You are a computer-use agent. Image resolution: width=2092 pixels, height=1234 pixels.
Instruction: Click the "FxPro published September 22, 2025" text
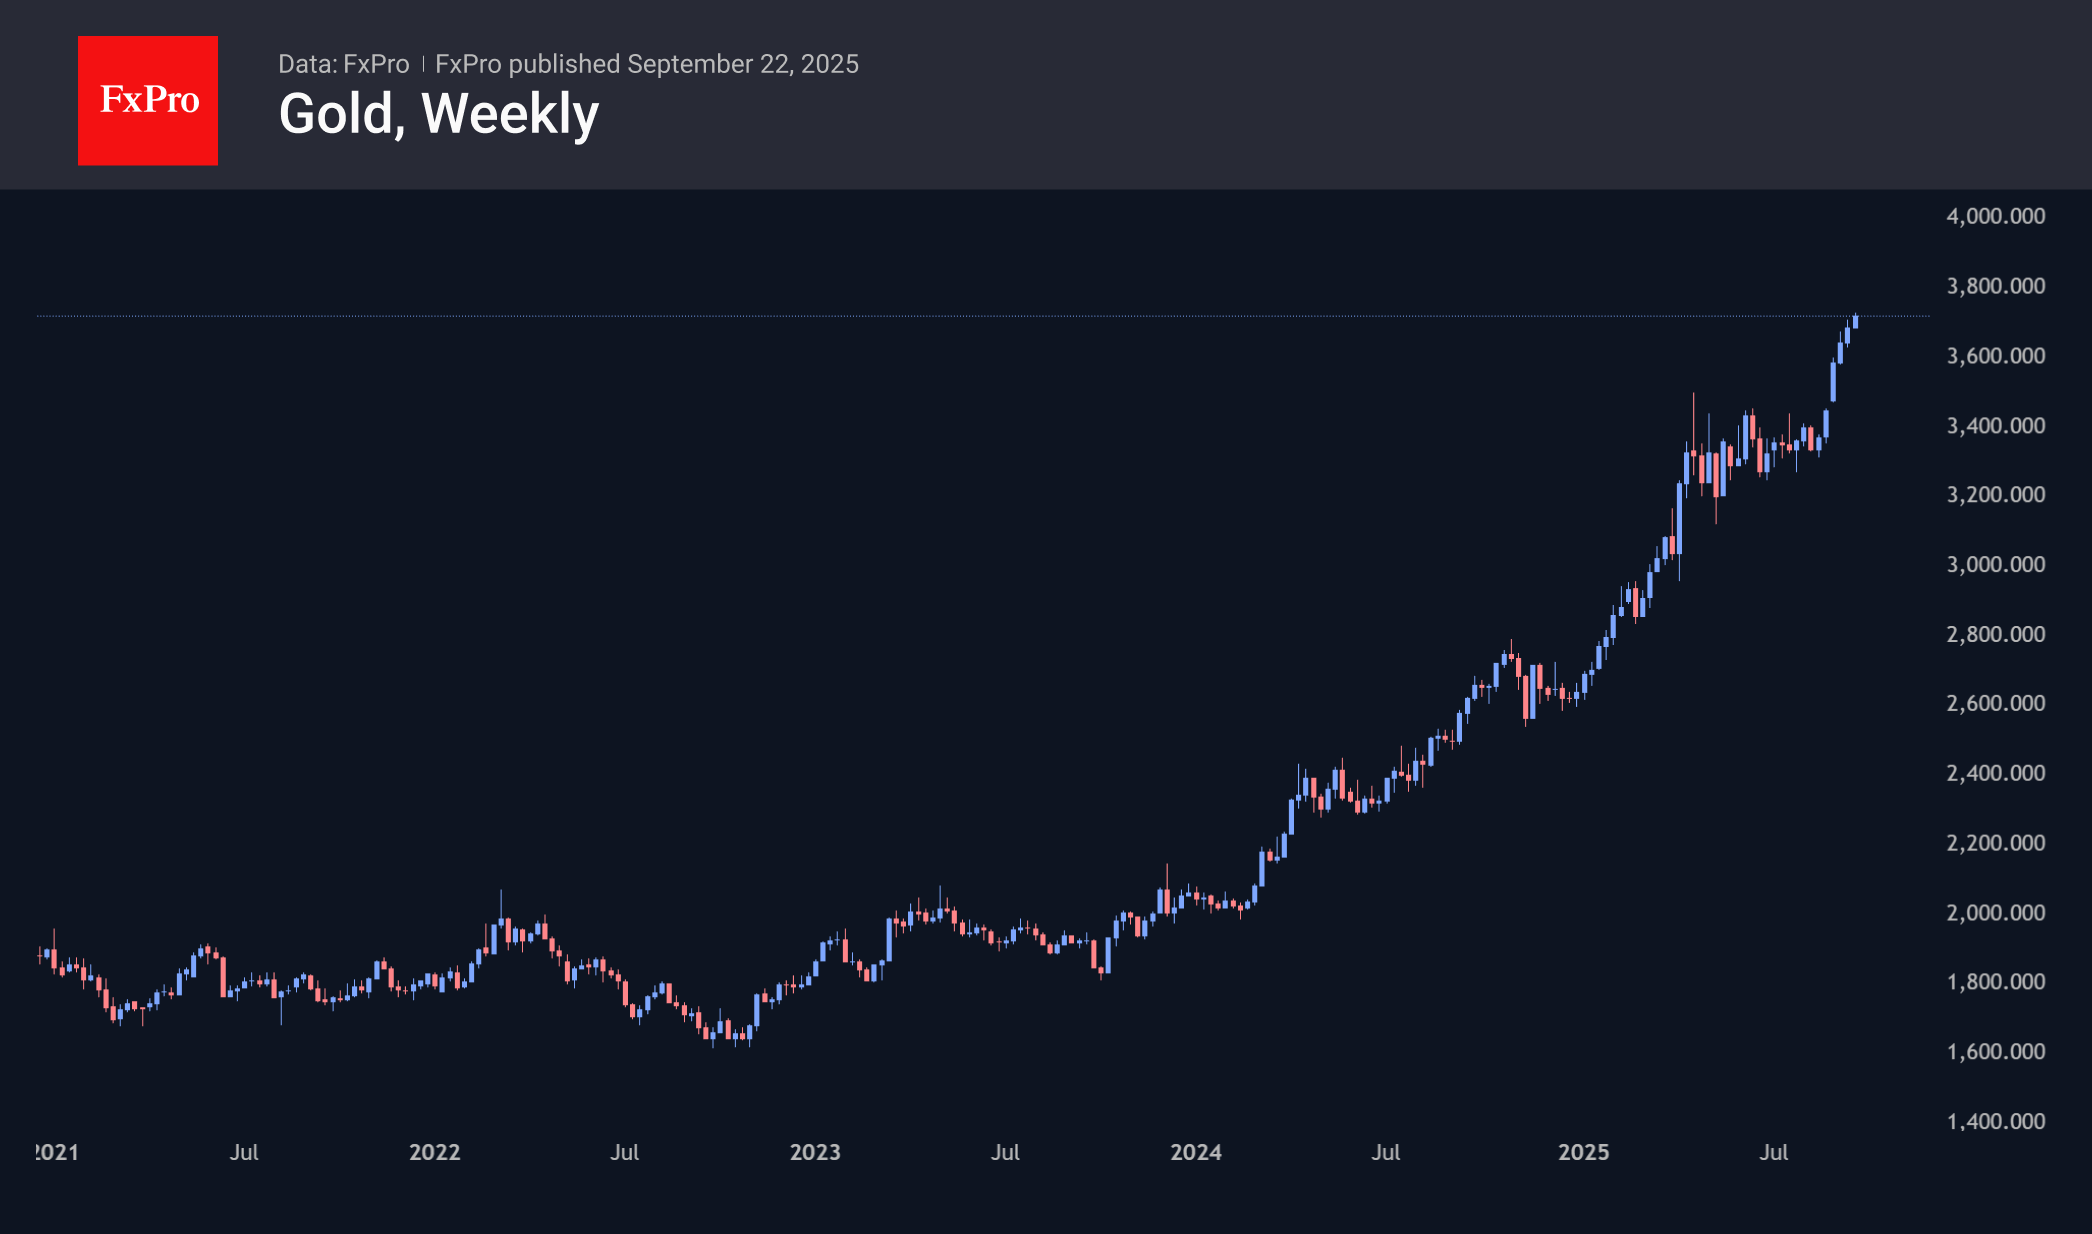pyautogui.click(x=646, y=64)
